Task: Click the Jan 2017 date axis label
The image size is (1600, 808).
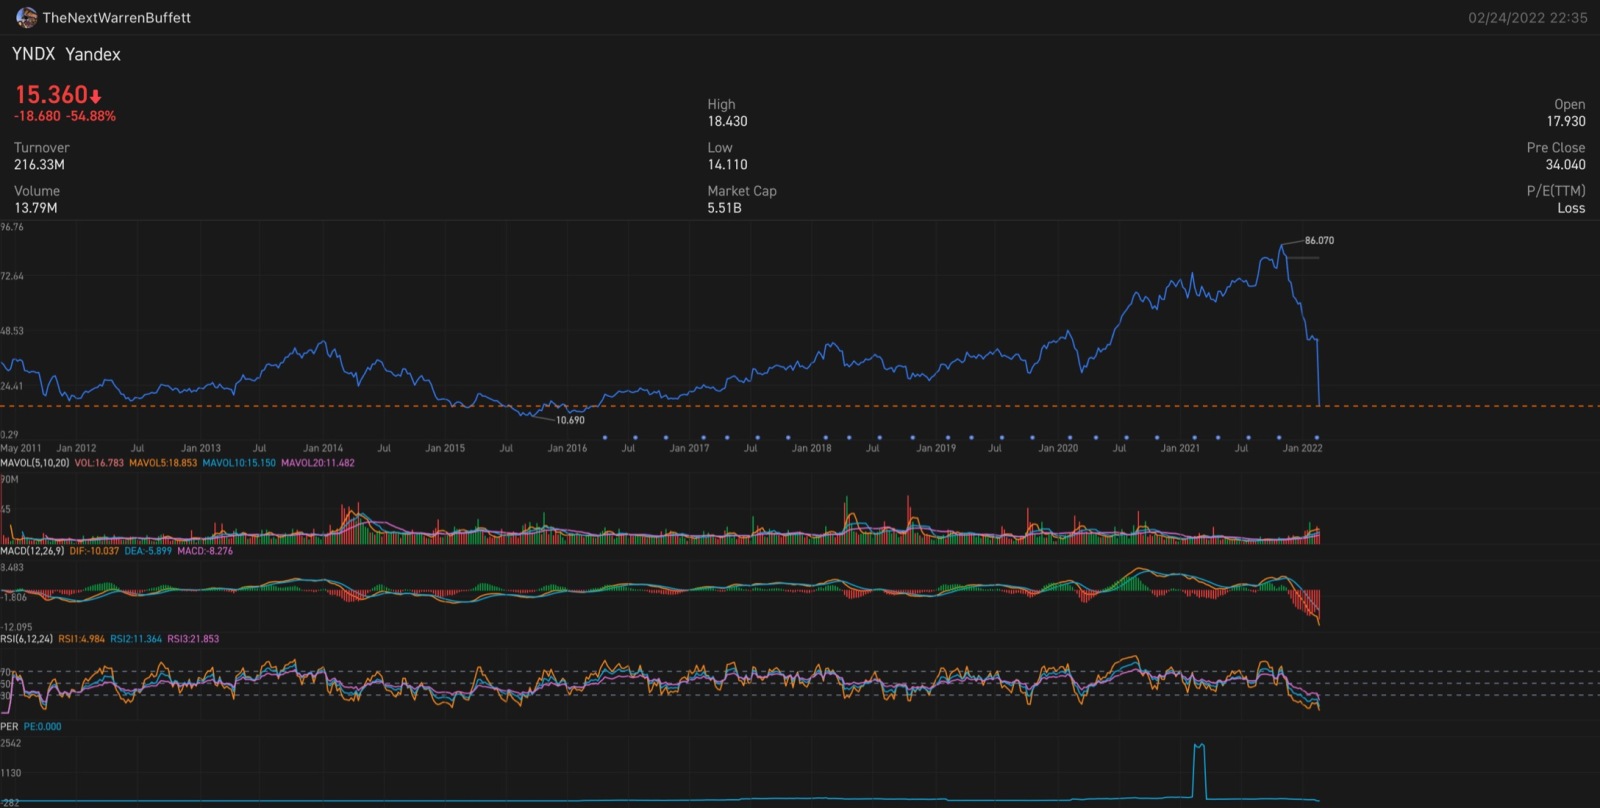Action: pos(689,448)
